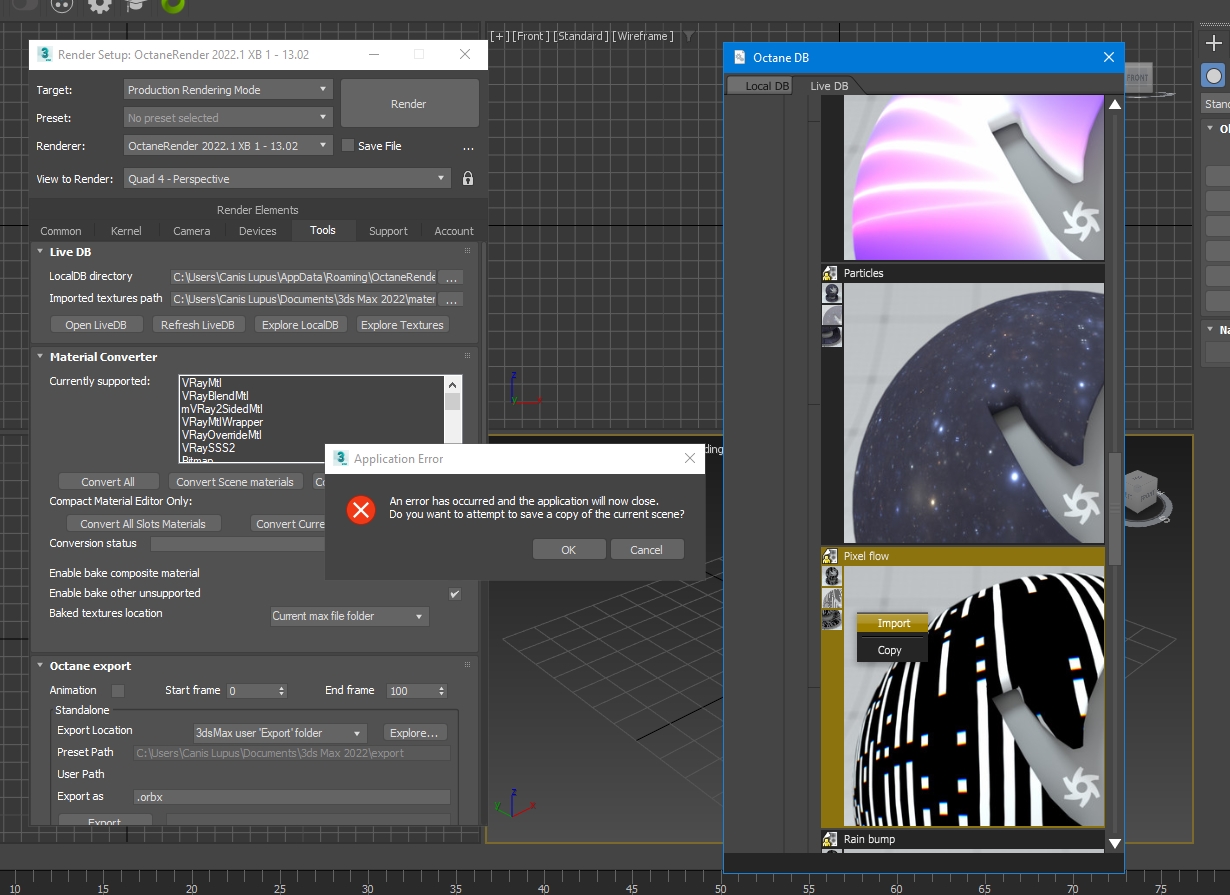Open the Account tab

pyautogui.click(x=454, y=231)
